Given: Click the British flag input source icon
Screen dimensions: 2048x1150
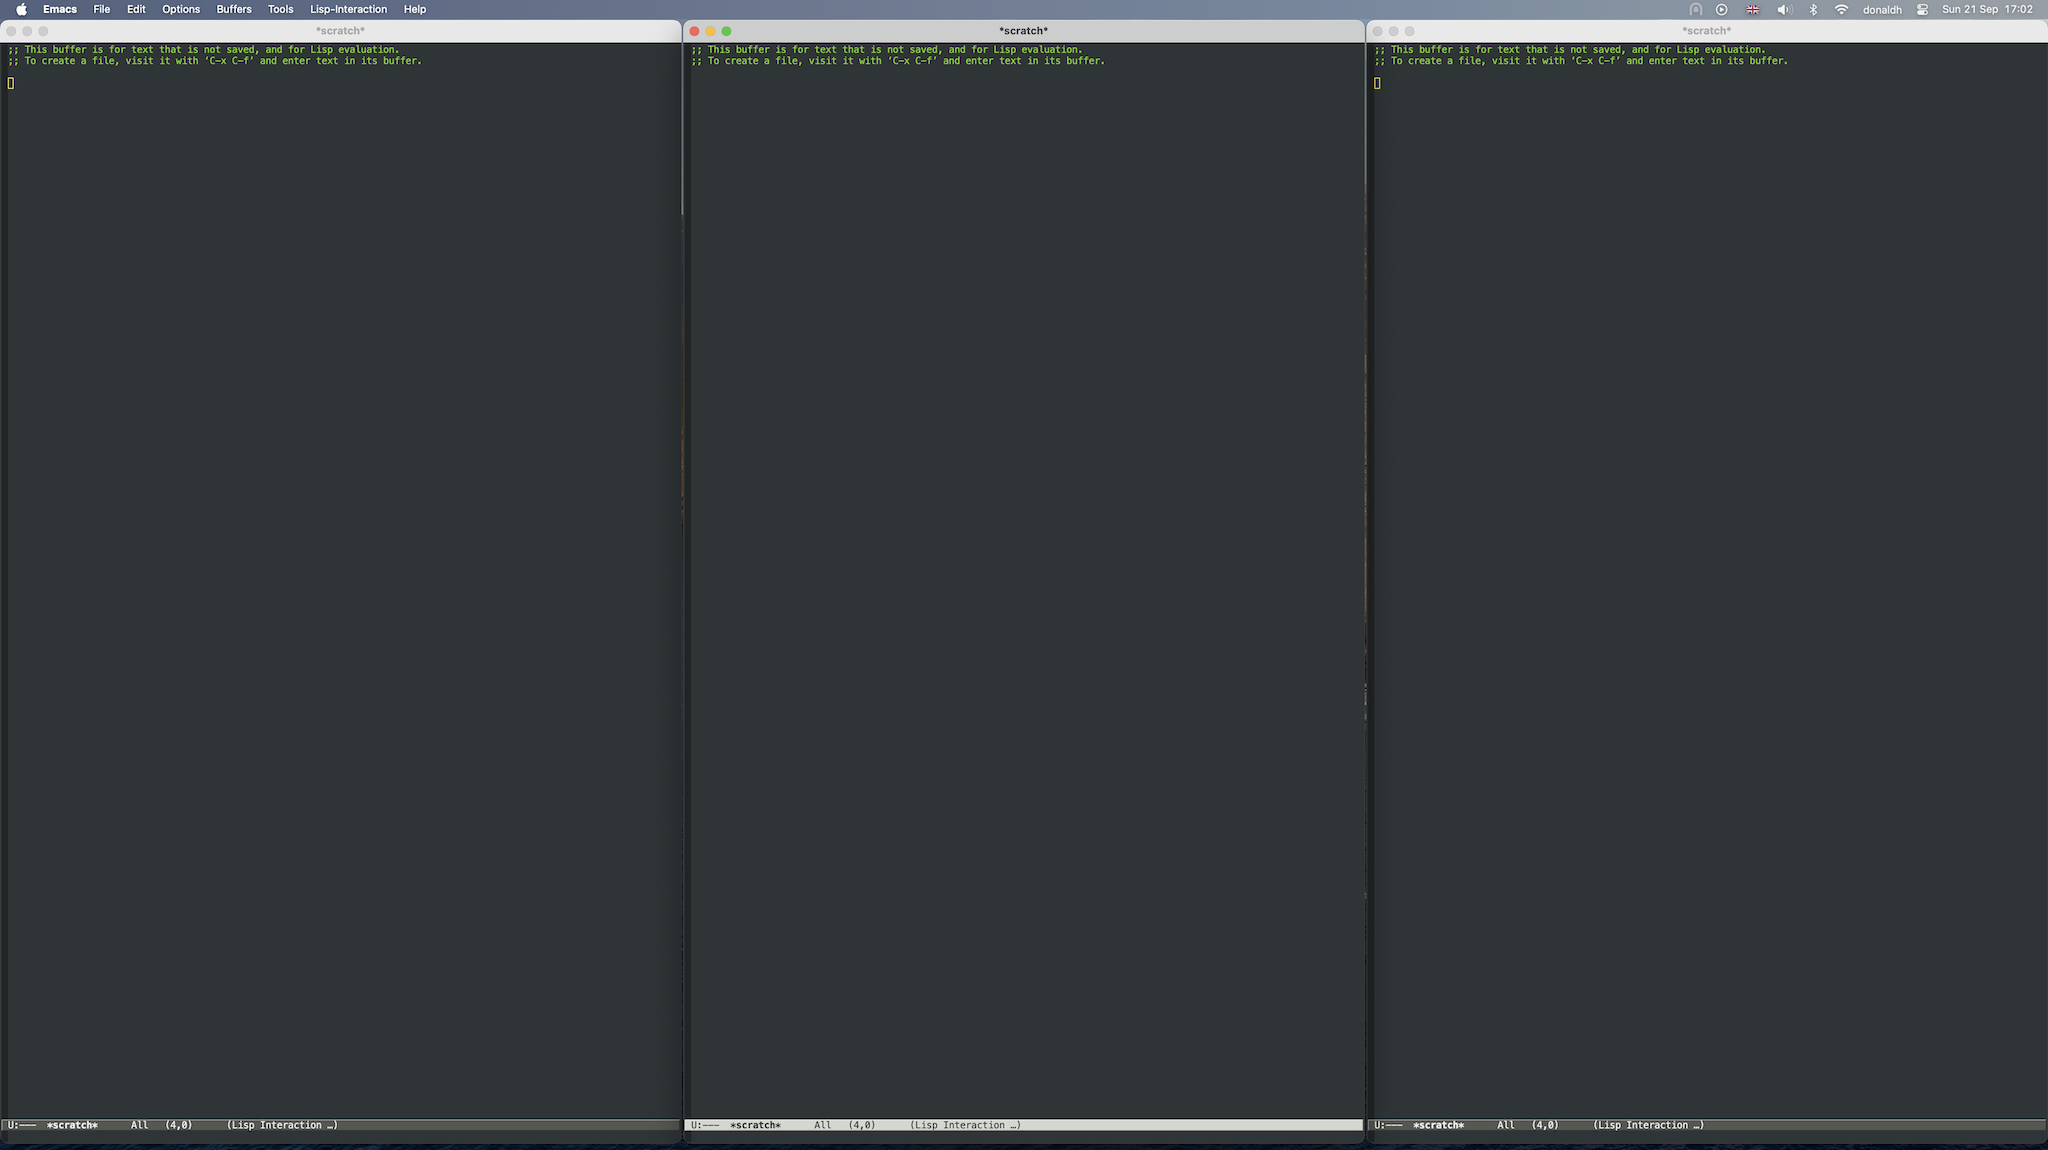Looking at the screenshot, I should point(1752,9).
